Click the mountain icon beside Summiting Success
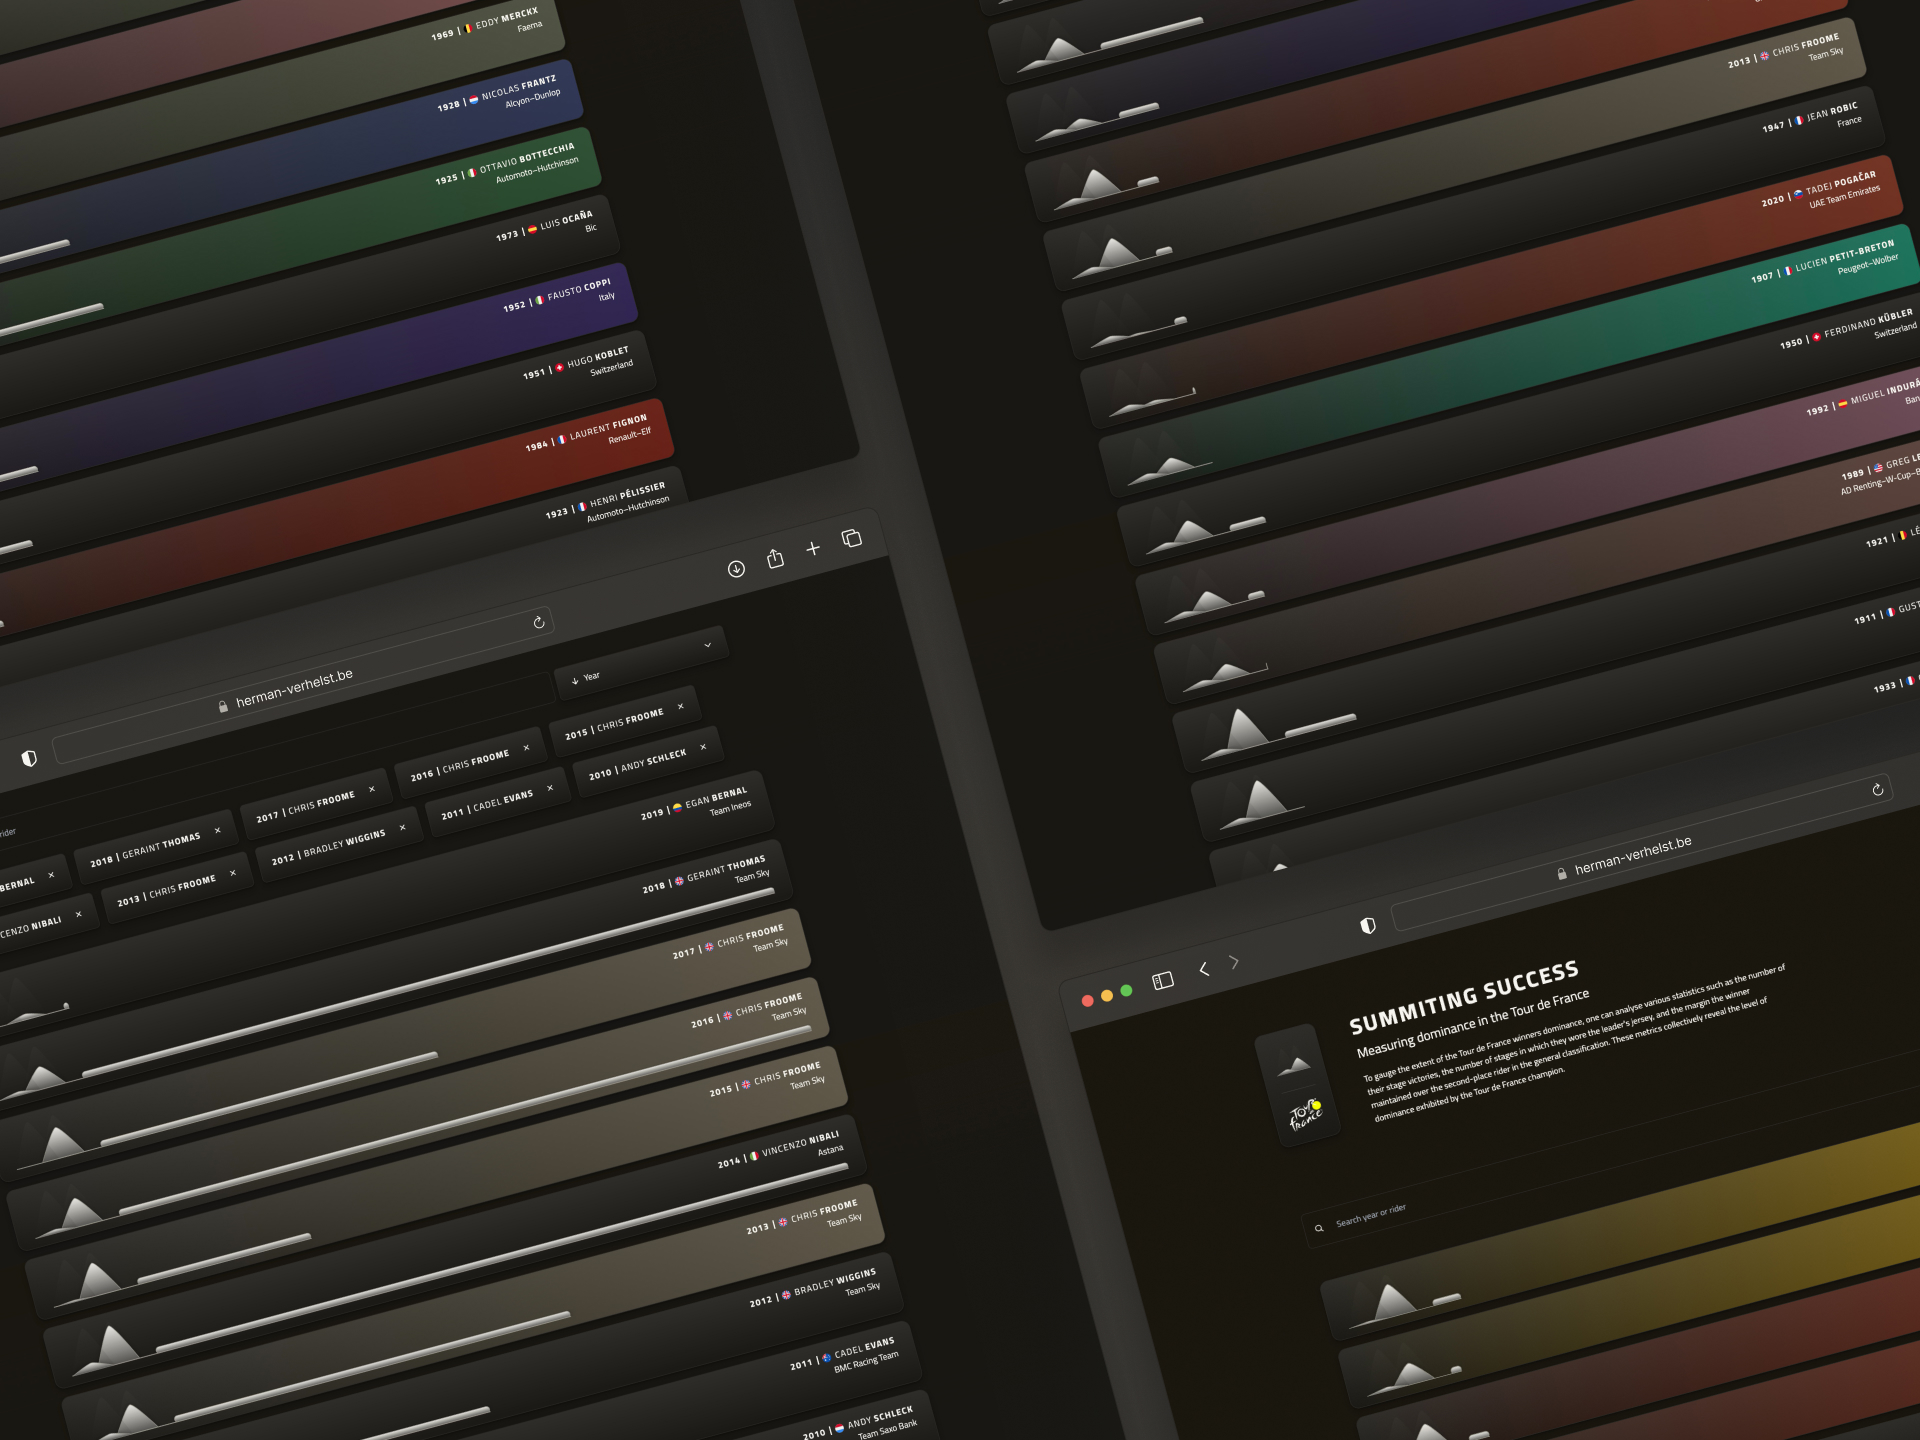 (x=1294, y=1065)
